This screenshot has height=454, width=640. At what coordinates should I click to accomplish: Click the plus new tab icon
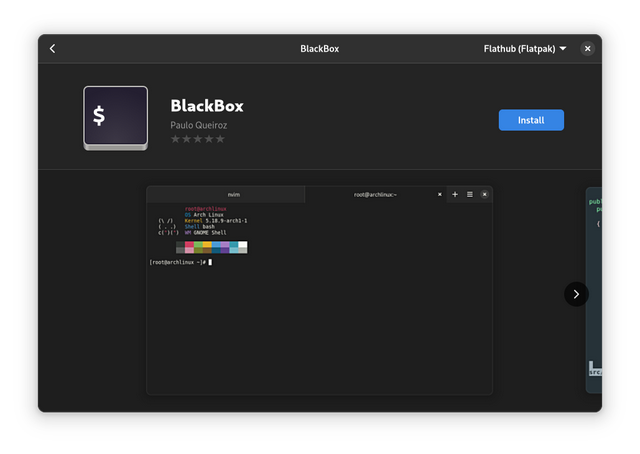tap(455, 194)
